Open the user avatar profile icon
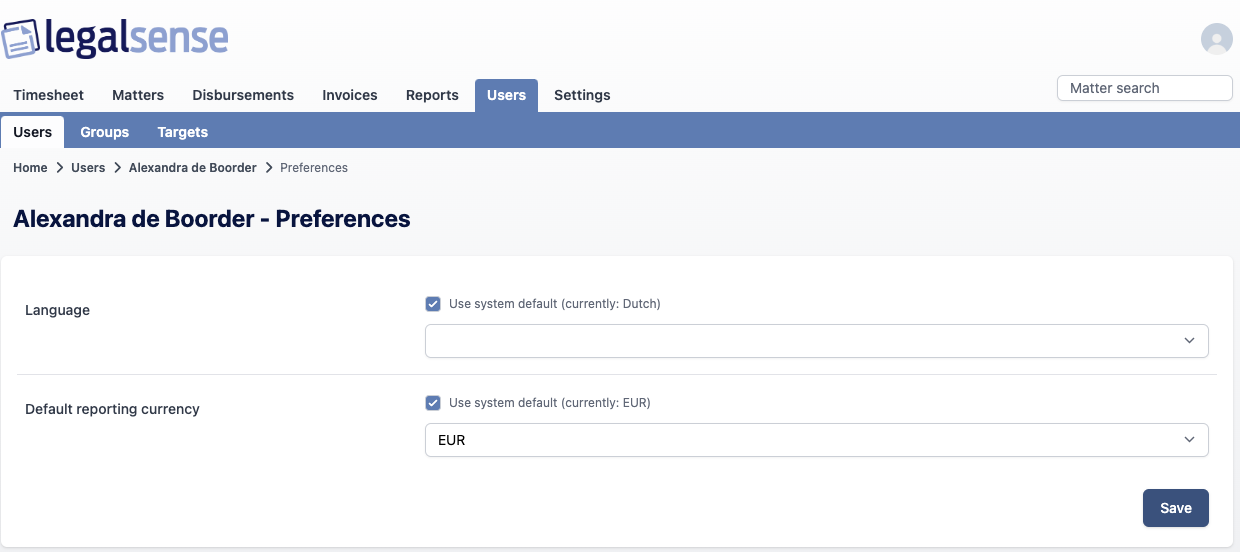 point(1216,38)
